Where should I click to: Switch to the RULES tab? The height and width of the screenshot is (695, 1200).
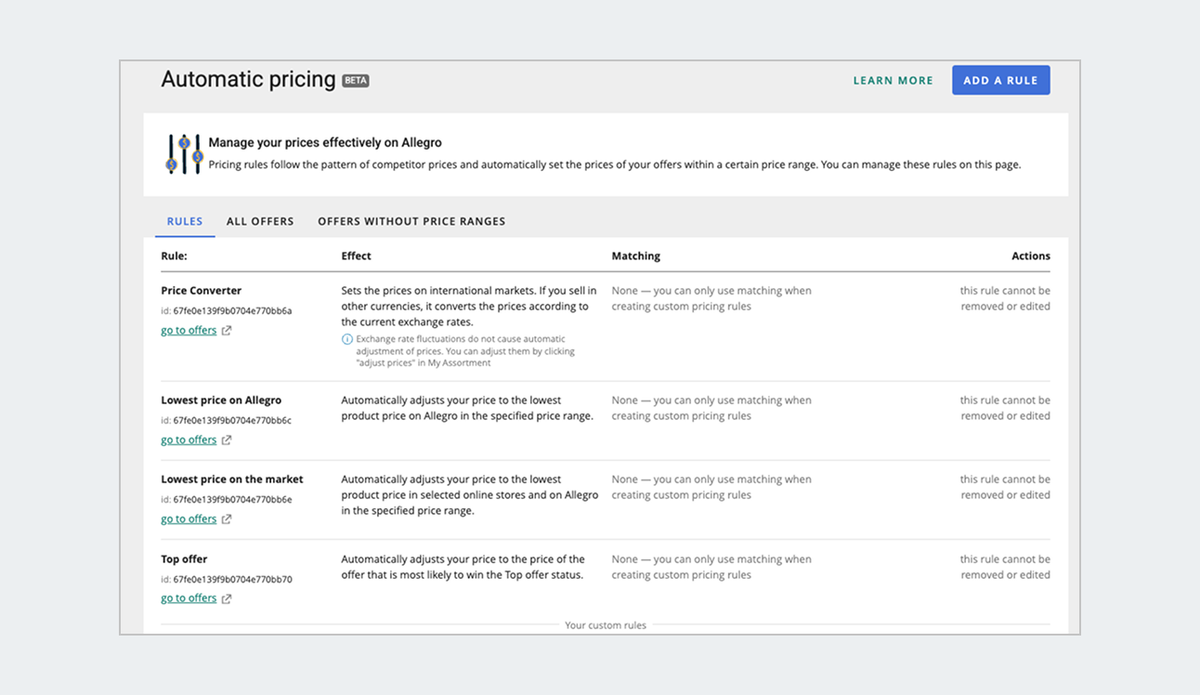point(185,221)
